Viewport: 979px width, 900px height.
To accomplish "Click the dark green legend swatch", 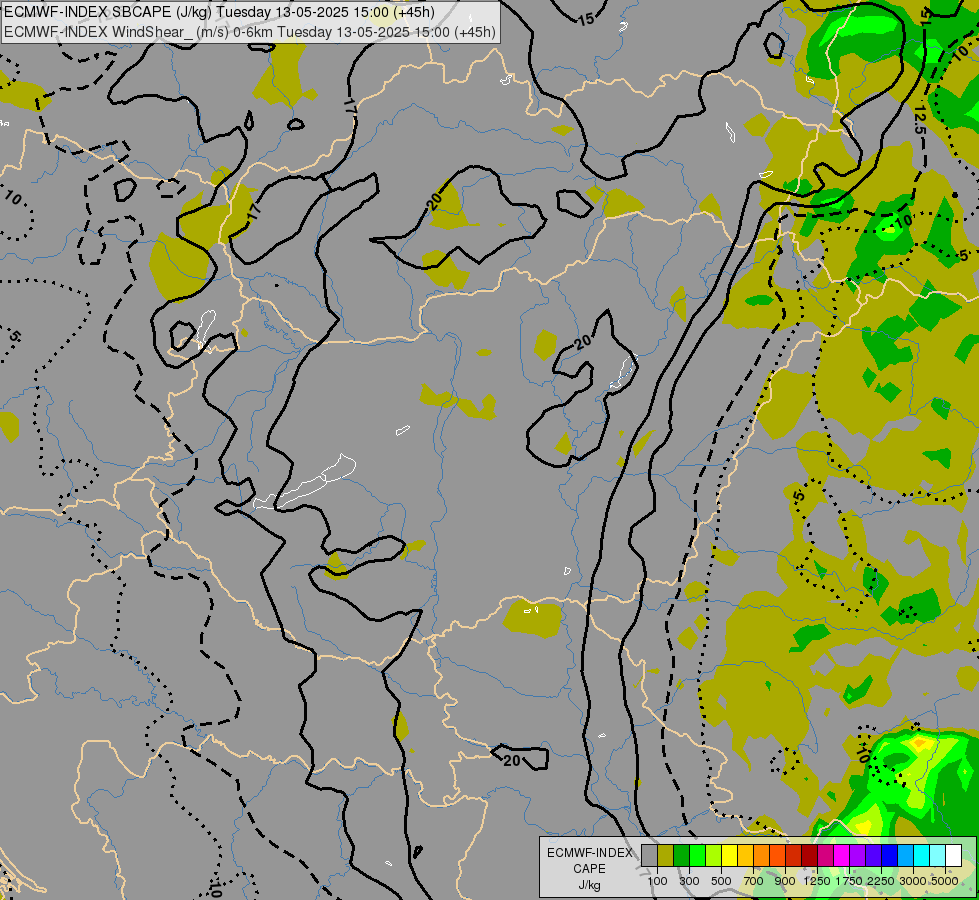I will 681,855.
